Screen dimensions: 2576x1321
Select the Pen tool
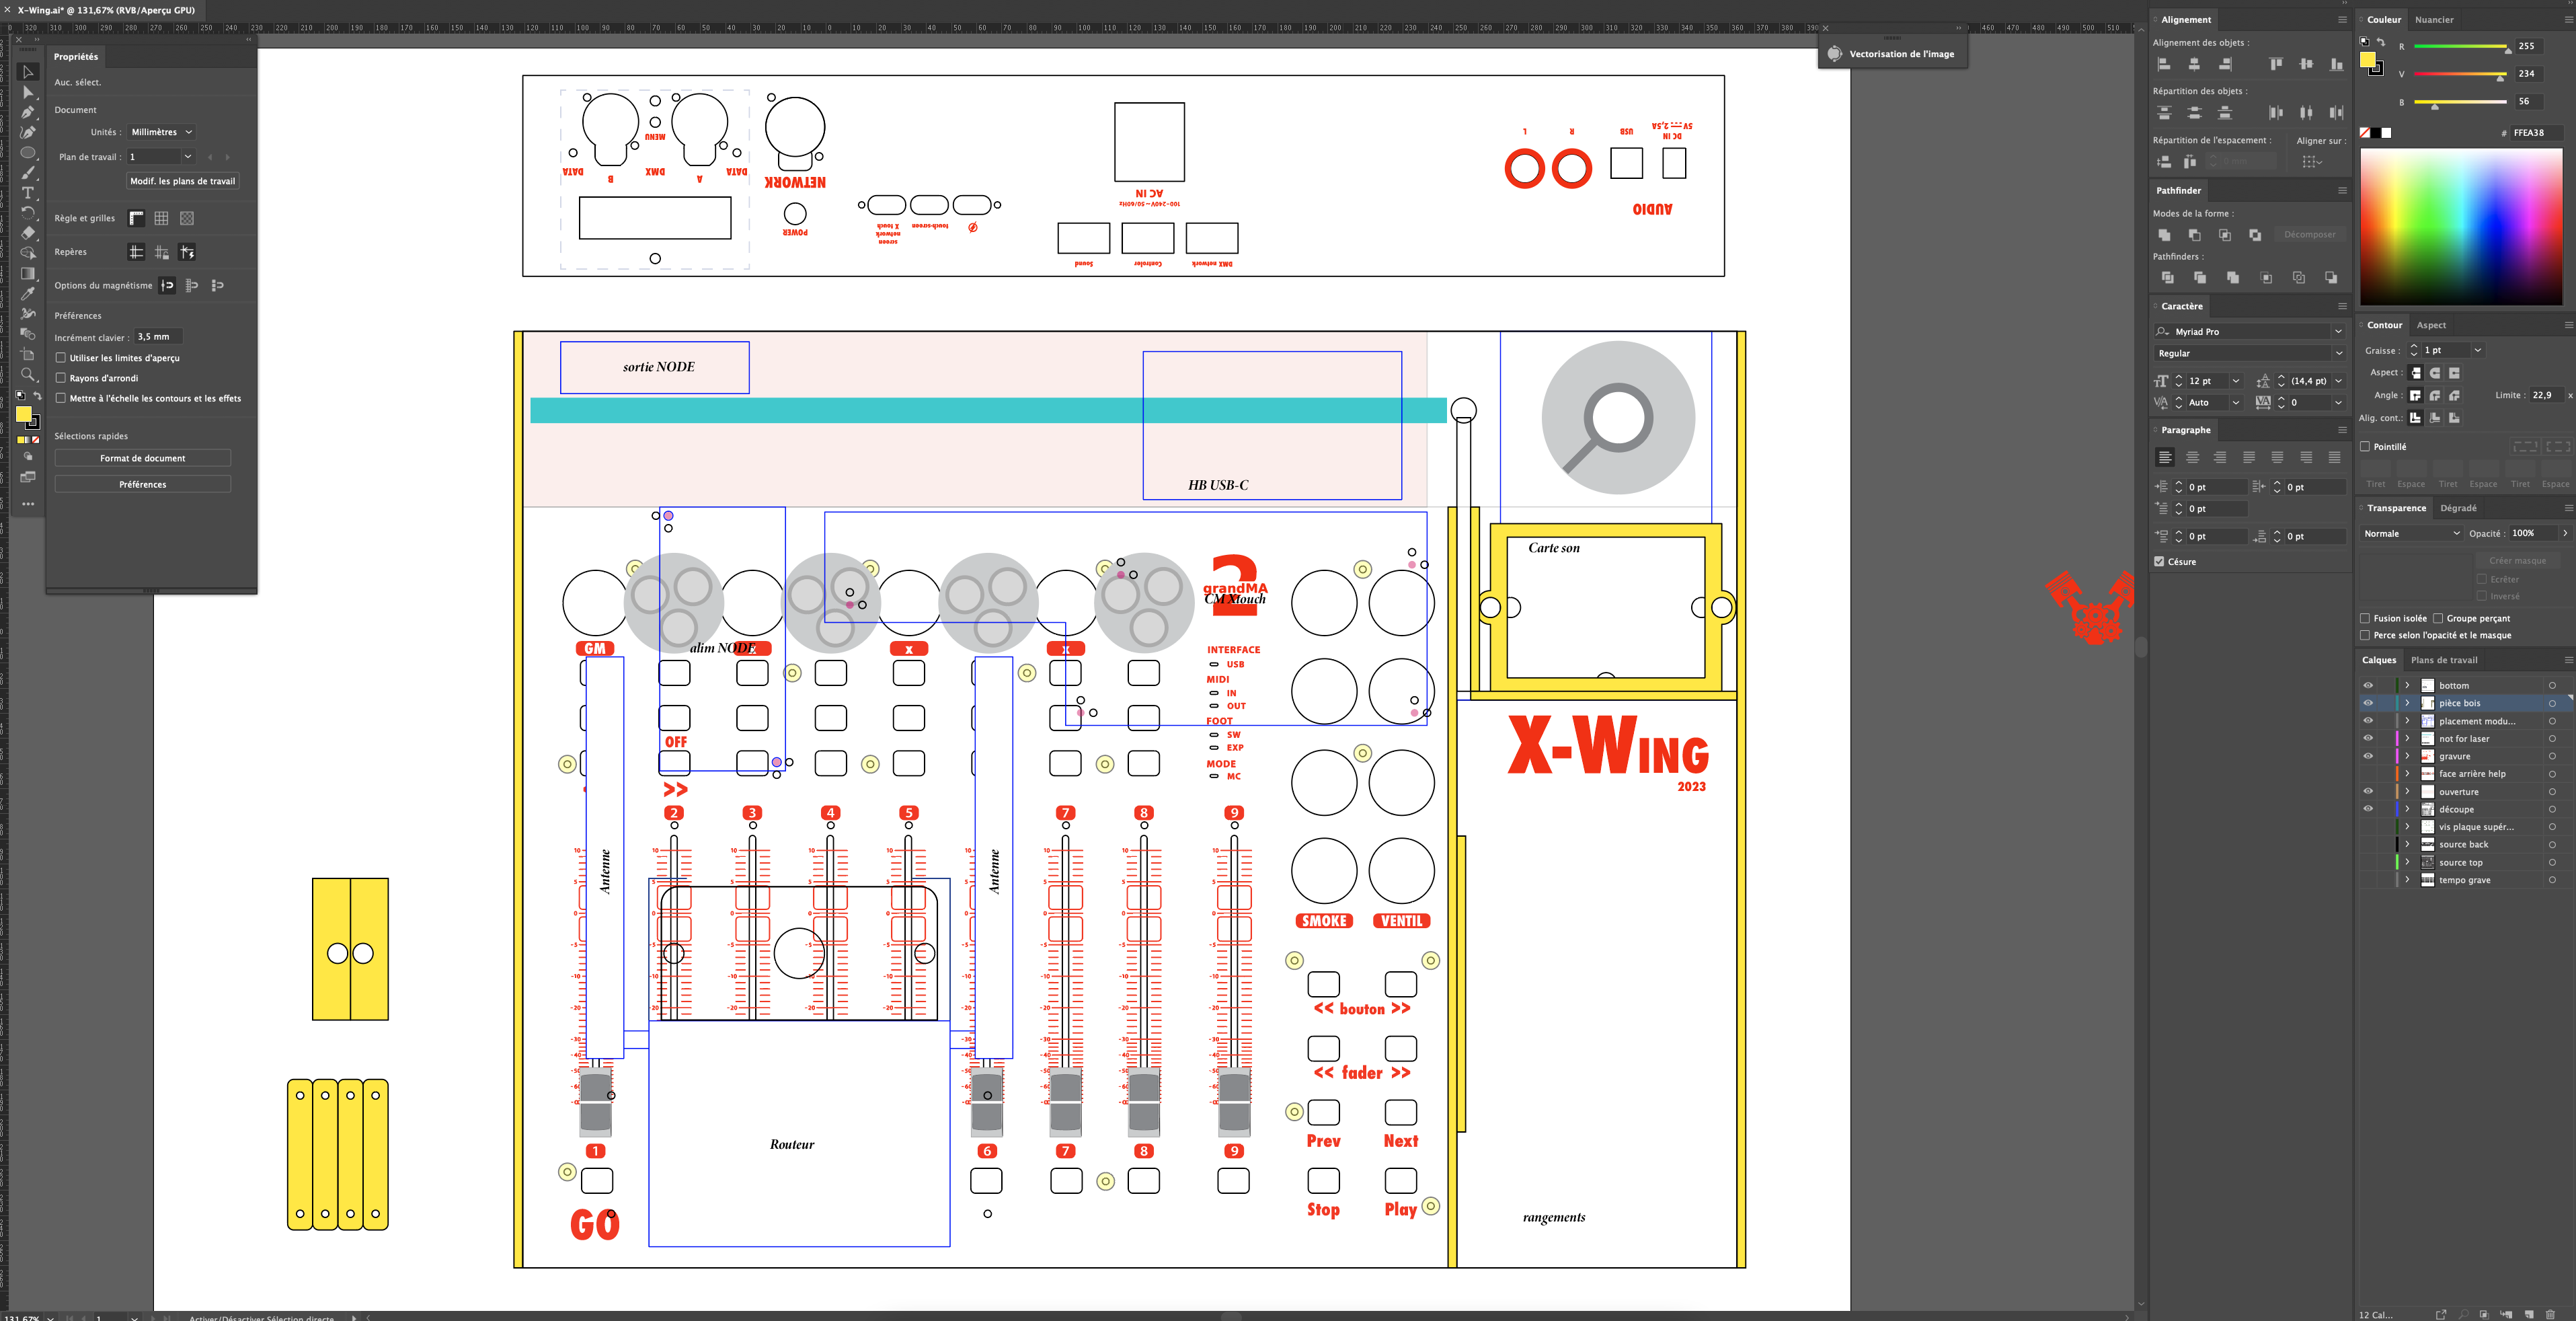(28, 112)
